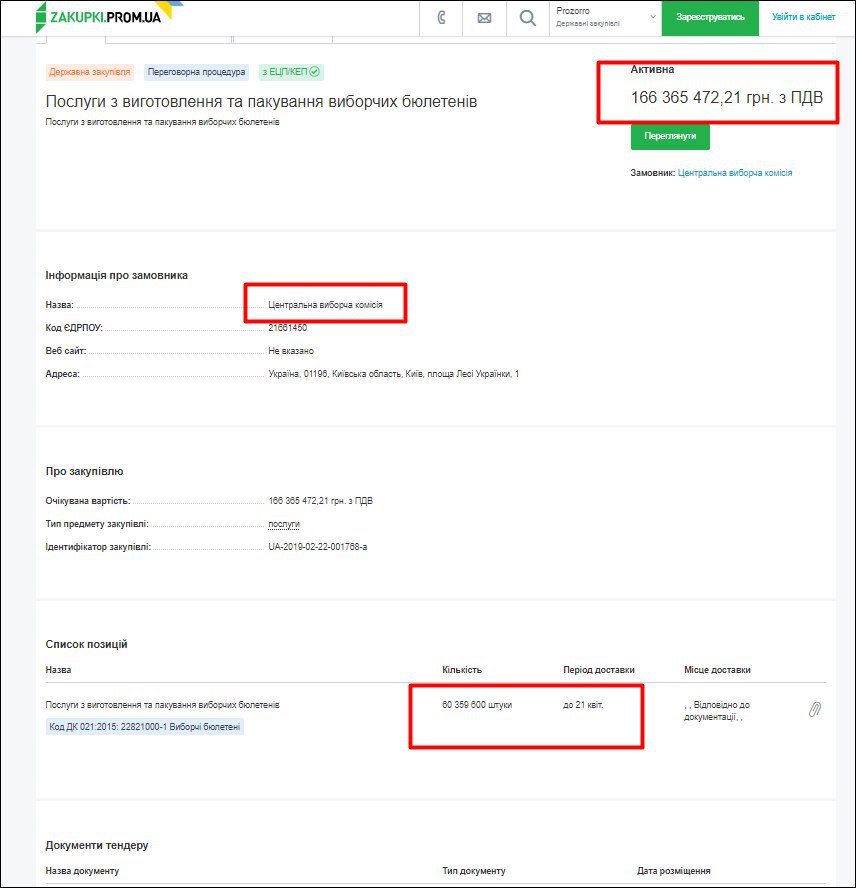Select Очікувана вартість value in Про закупівлю
The image size is (856, 888).
point(321,501)
